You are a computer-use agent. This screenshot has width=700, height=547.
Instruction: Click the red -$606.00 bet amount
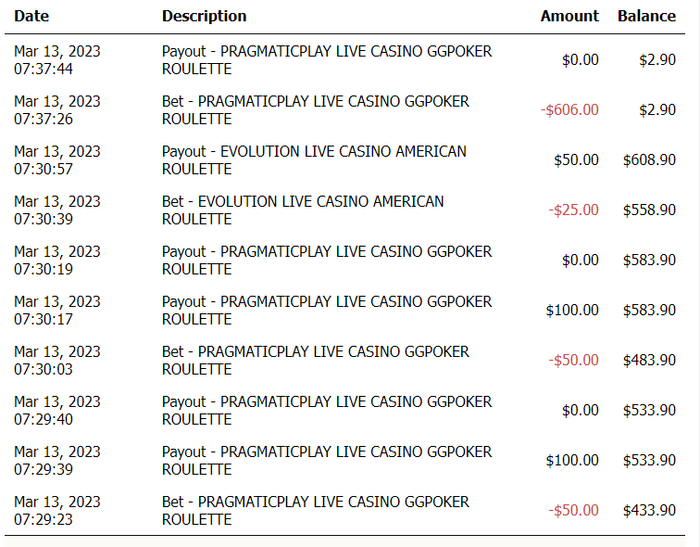point(570,110)
